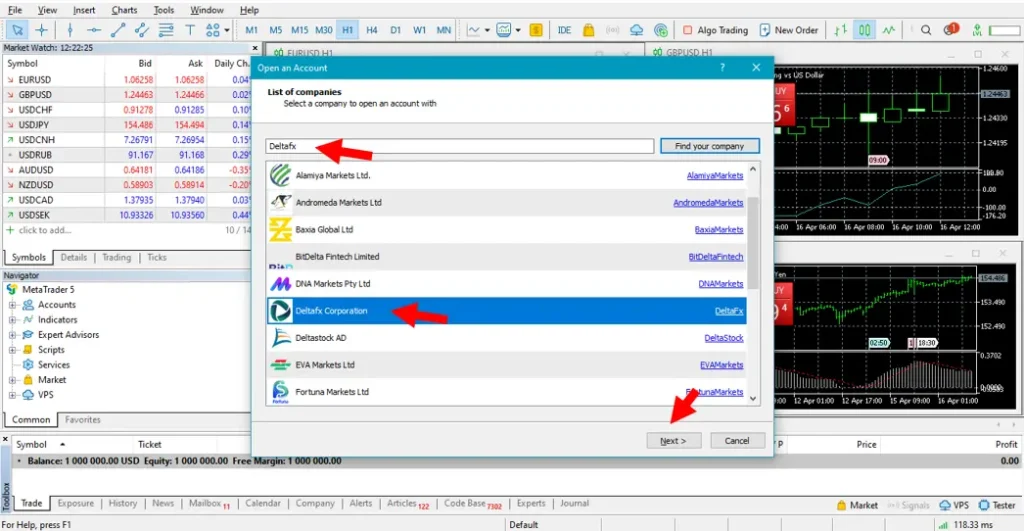Click the help question mark in dialog

[x=722, y=67]
